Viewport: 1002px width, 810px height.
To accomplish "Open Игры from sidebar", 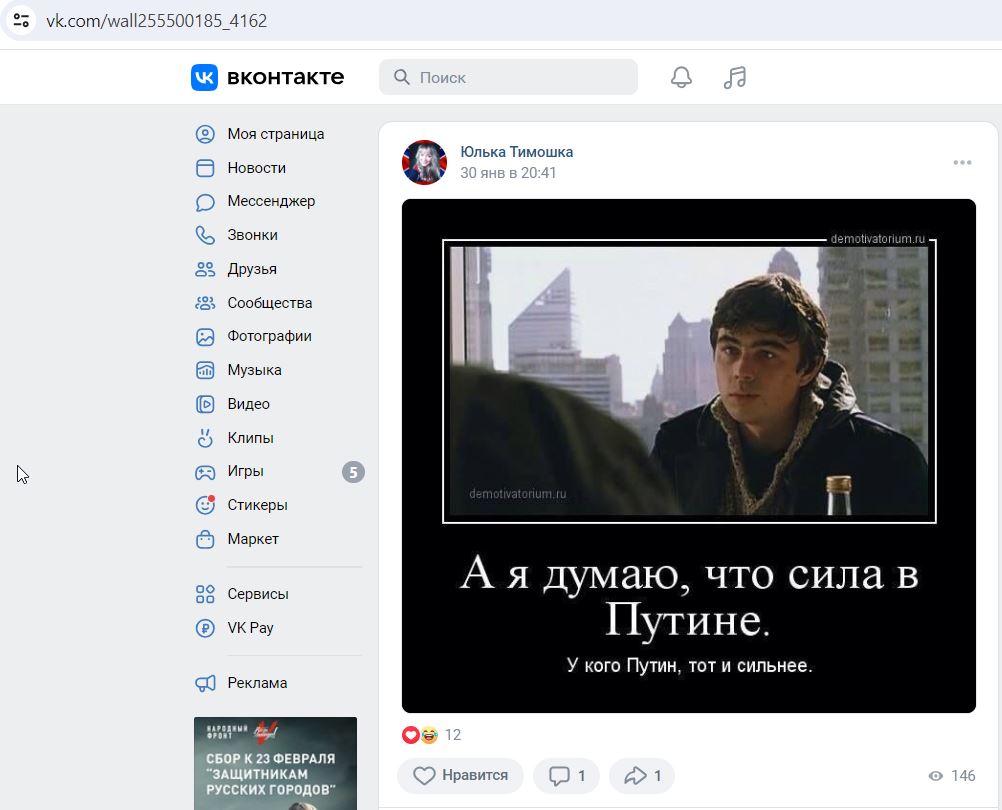I will pos(245,471).
